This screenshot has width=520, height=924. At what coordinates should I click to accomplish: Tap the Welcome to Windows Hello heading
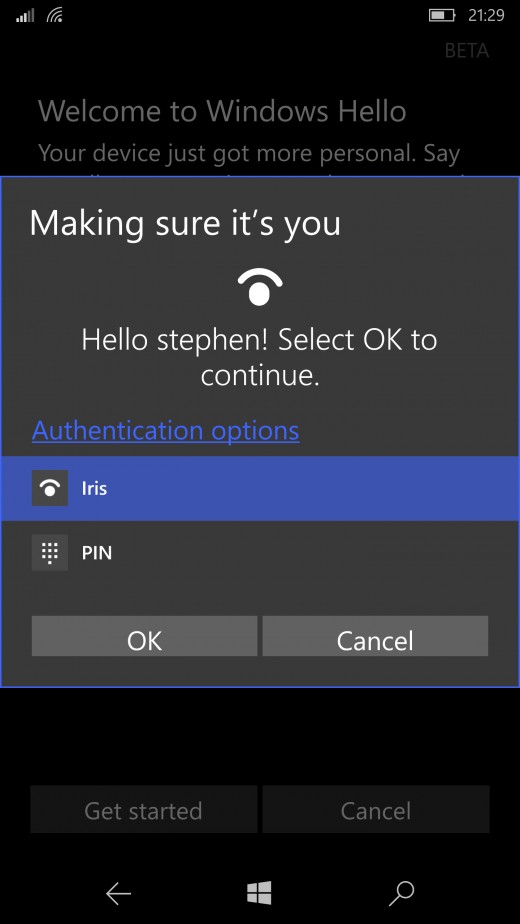222,111
